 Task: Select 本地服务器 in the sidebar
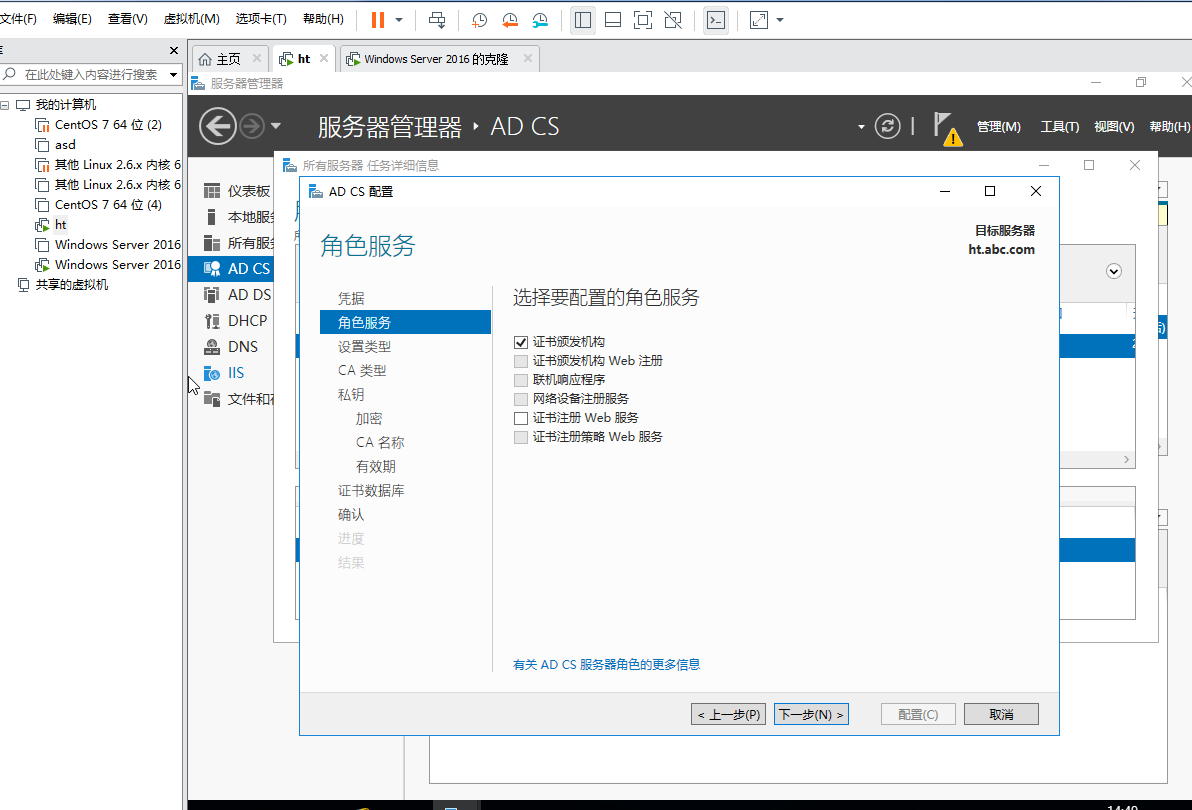[x=238, y=217]
